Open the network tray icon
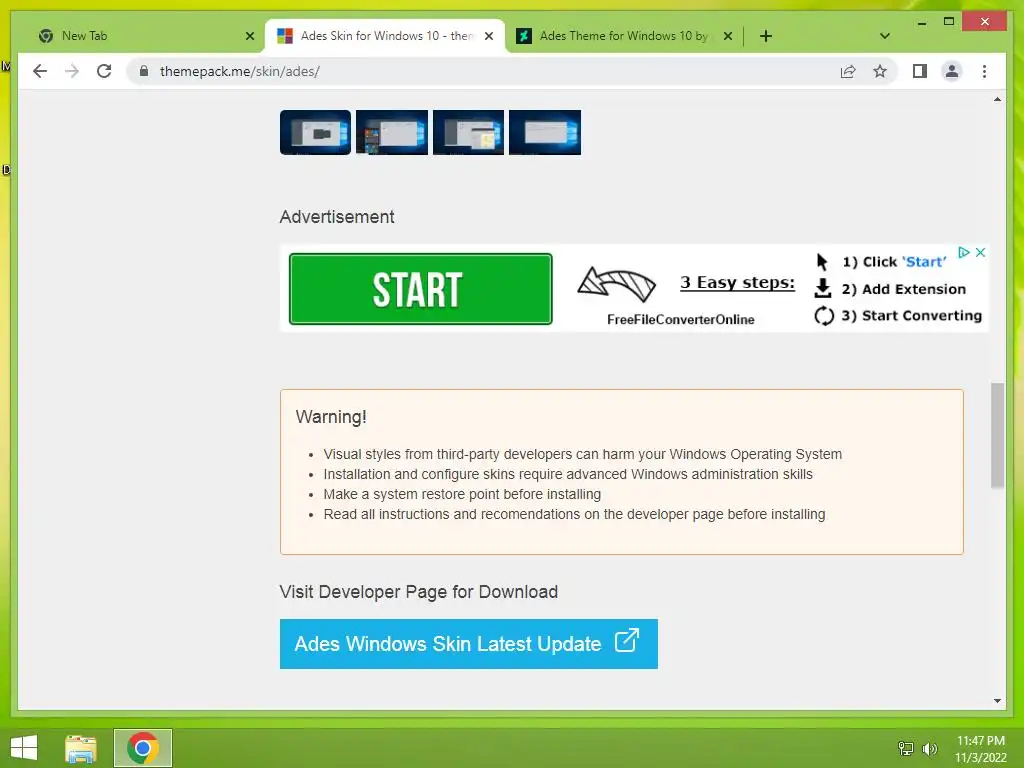1024x768 pixels. click(906, 748)
